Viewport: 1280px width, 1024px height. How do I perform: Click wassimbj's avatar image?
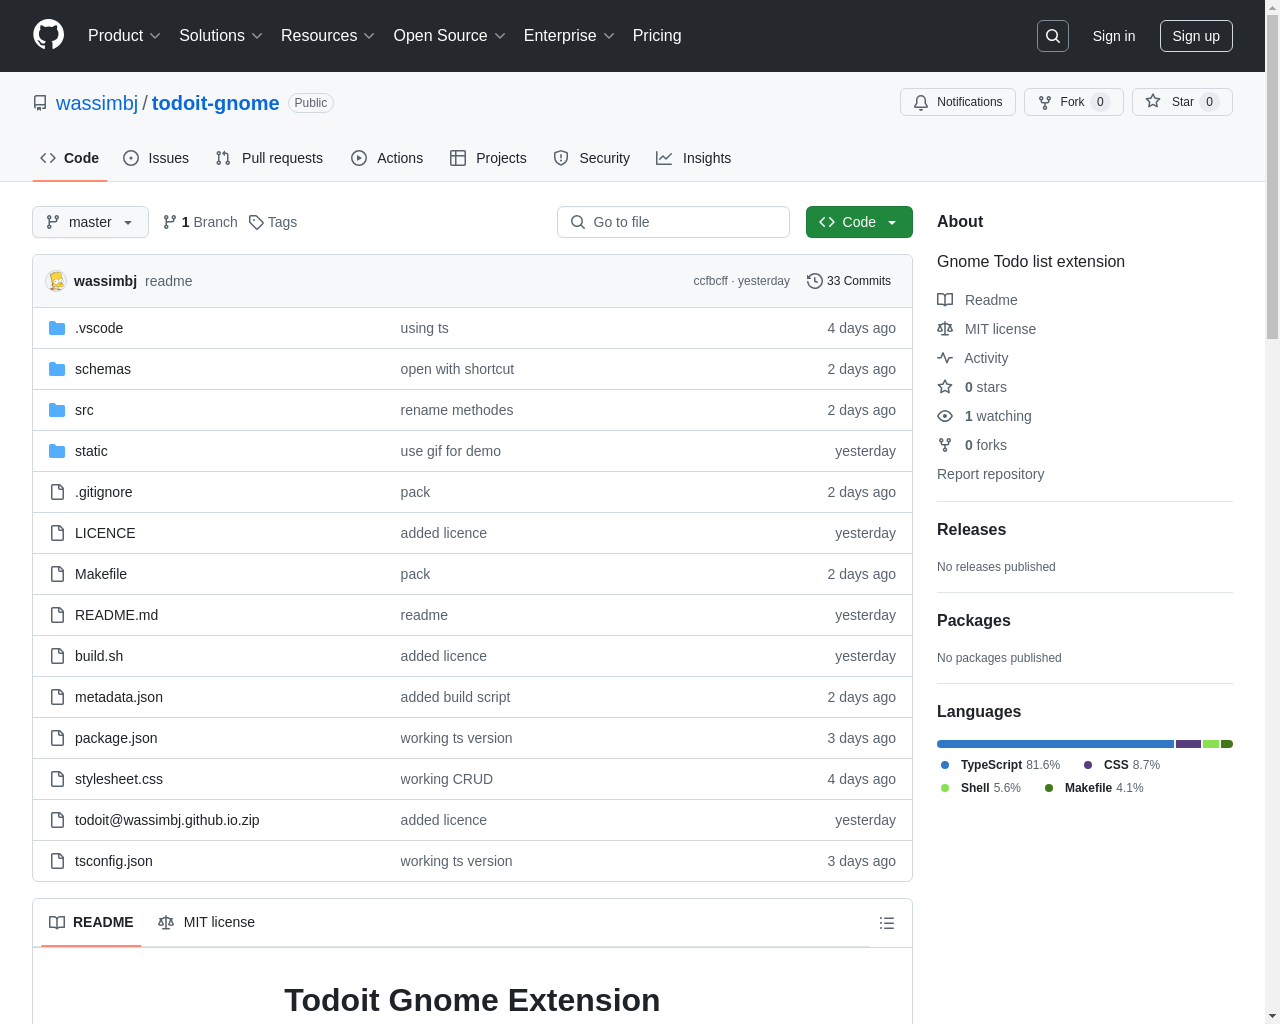pyautogui.click(x=56, y=281)
